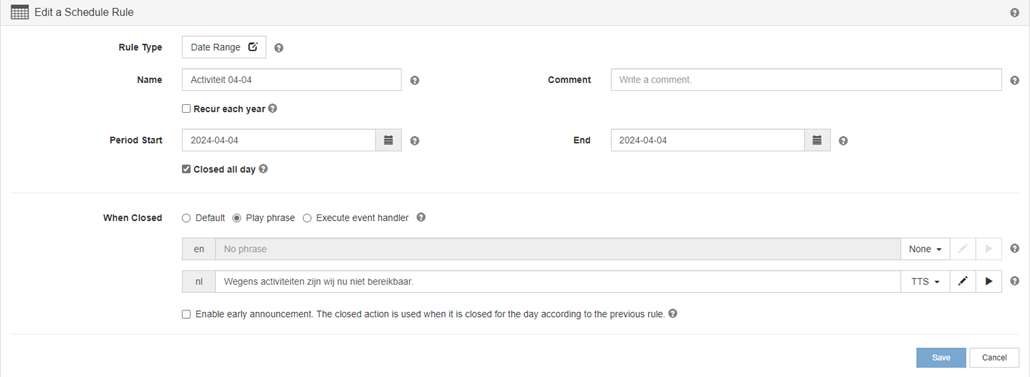The width and height of the screenshot is (1030, 377).
Task: Click the help icon beside Comment field
Action: pos(1014,80)
